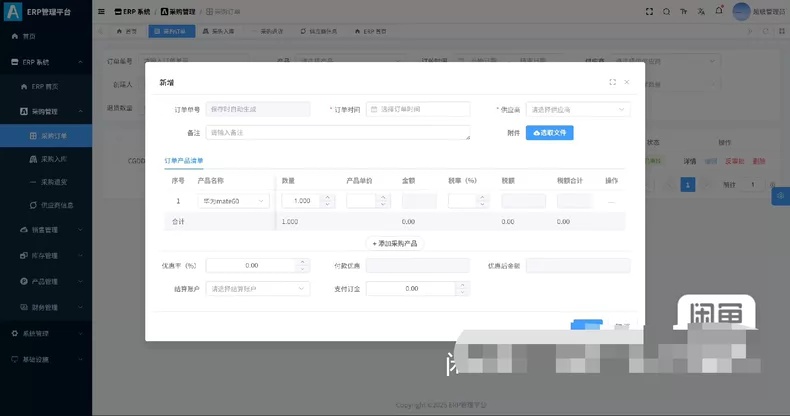Click the blue 选取文件 upload button
This screenshot has height=416, width=790.
pyautogui.click(x=550, y=132)
